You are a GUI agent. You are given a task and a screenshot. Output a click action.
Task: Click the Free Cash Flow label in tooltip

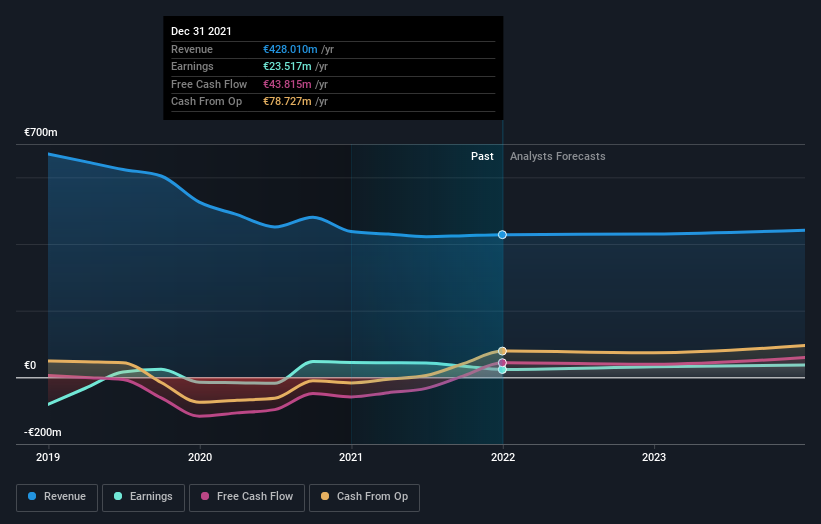(x=209, y=84)
